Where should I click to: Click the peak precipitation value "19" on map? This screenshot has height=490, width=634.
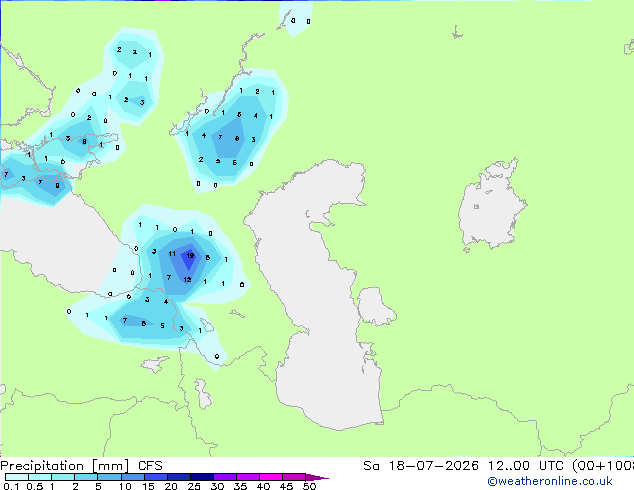pyautogui.click(x=190, y=256)
